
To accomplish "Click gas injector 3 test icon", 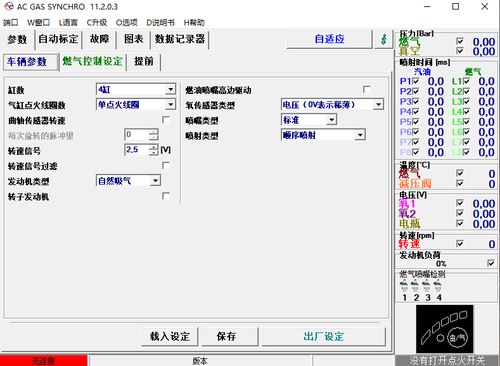I will 427,286.
